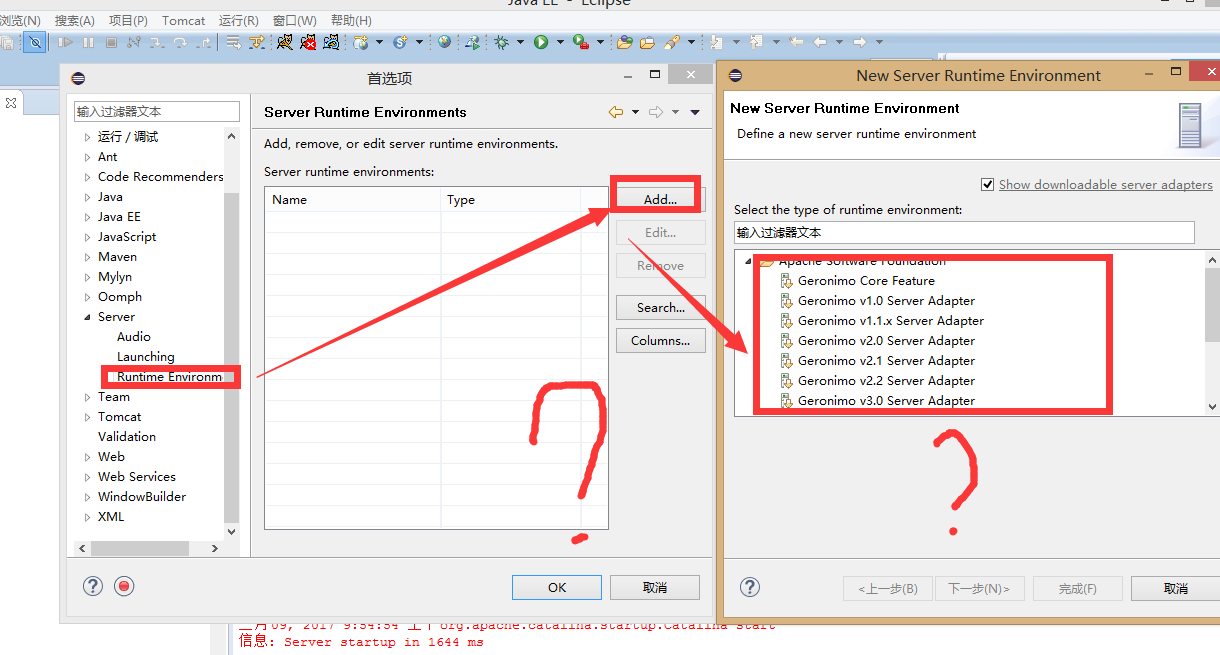Click the Drop to Frame toolbar icon
Image resolution: width=1220 pixels, height=655 pixels.
[233, 42]
